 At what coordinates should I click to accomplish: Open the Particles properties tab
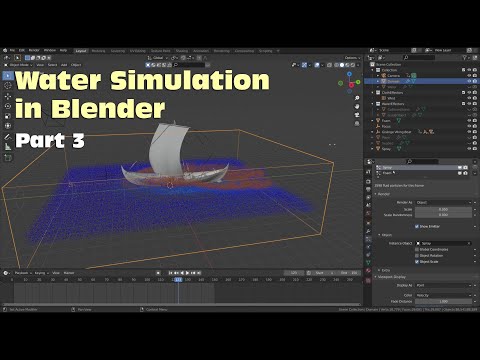368,239
